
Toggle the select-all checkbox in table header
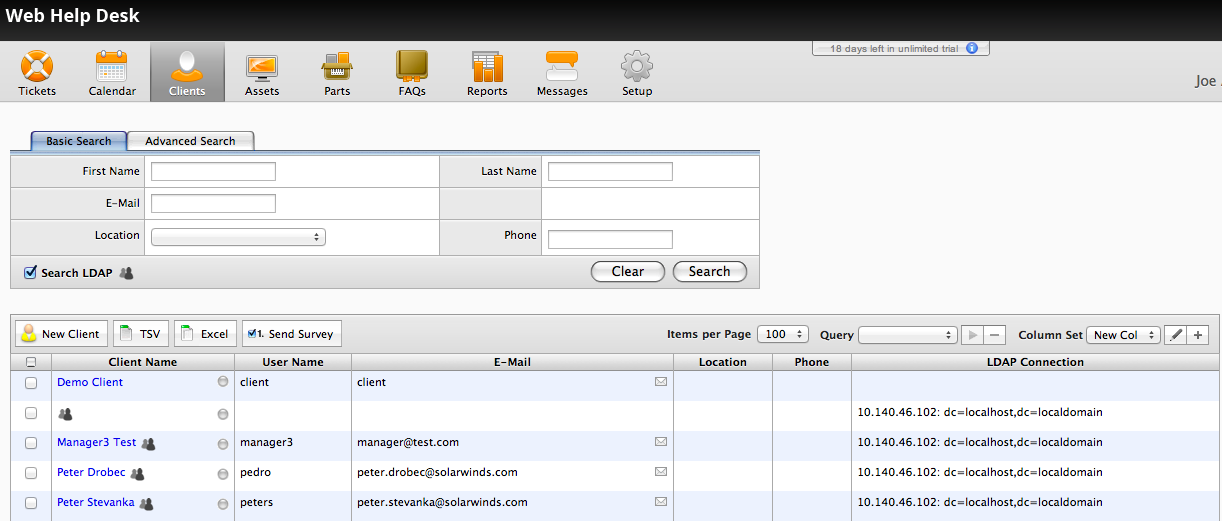coord(31,362)
